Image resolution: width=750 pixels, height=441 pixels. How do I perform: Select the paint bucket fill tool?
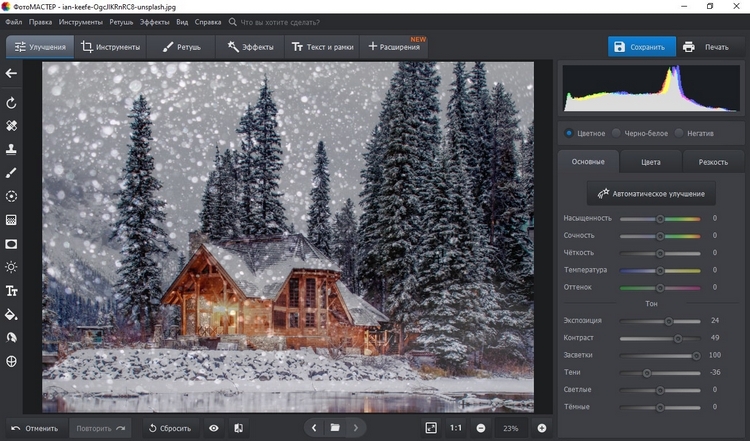(11, 314)
